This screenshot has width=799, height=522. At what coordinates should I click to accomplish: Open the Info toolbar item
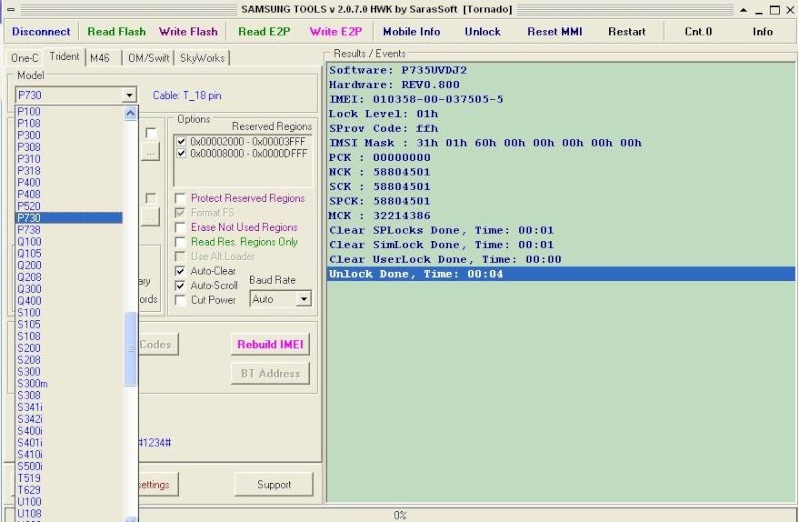click(762, 32)
